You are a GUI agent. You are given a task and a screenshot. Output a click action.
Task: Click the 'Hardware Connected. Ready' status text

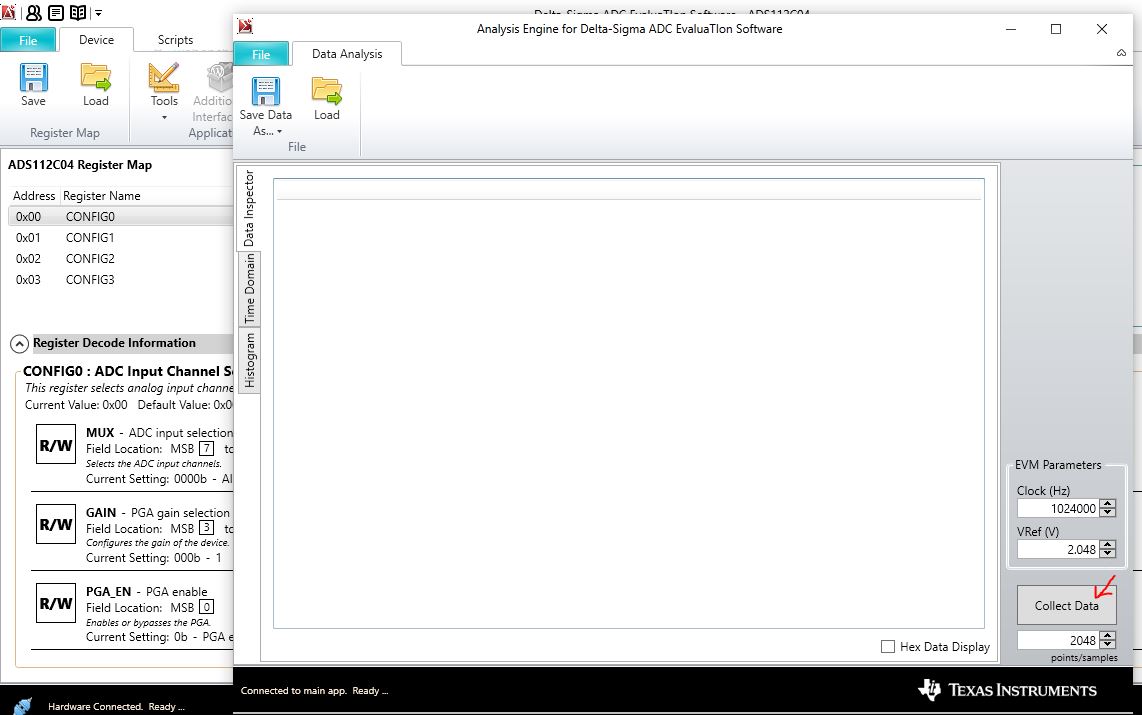pos(117,706)
